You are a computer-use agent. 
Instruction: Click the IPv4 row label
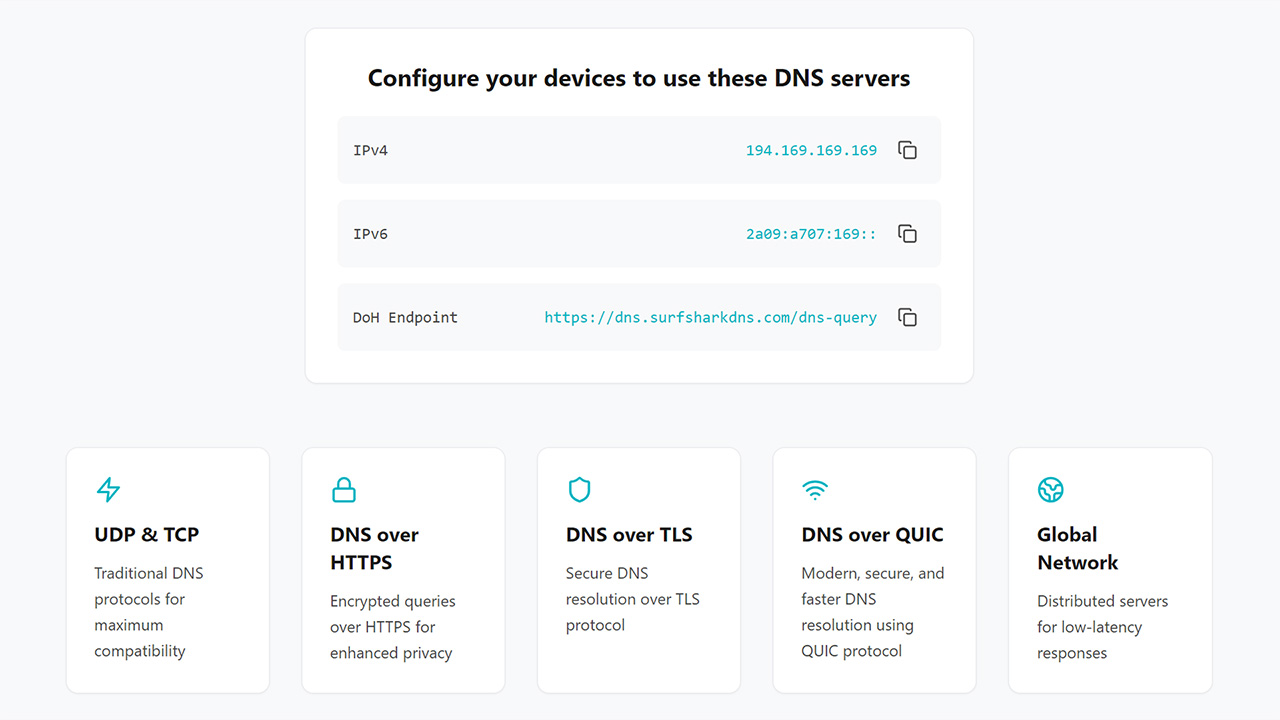(x=370, y=150)
